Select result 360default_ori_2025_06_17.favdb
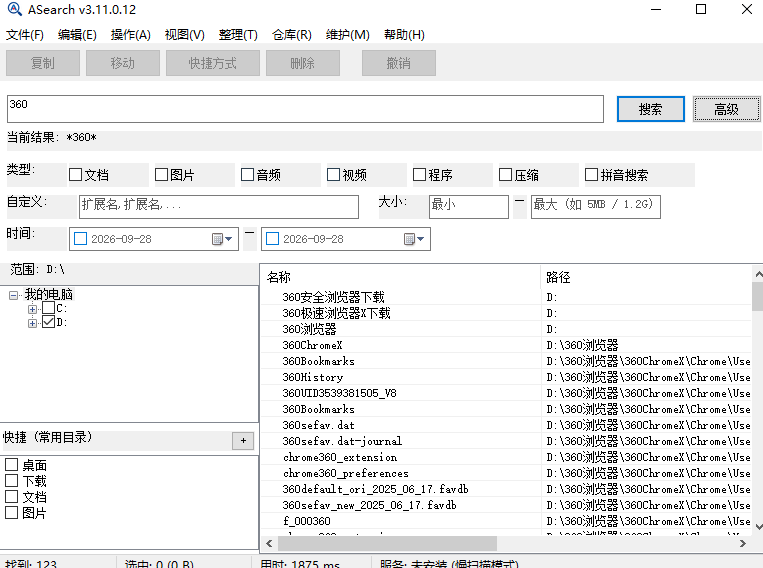The width and height of the screenshot is (763, 568). tap(375, 489)
